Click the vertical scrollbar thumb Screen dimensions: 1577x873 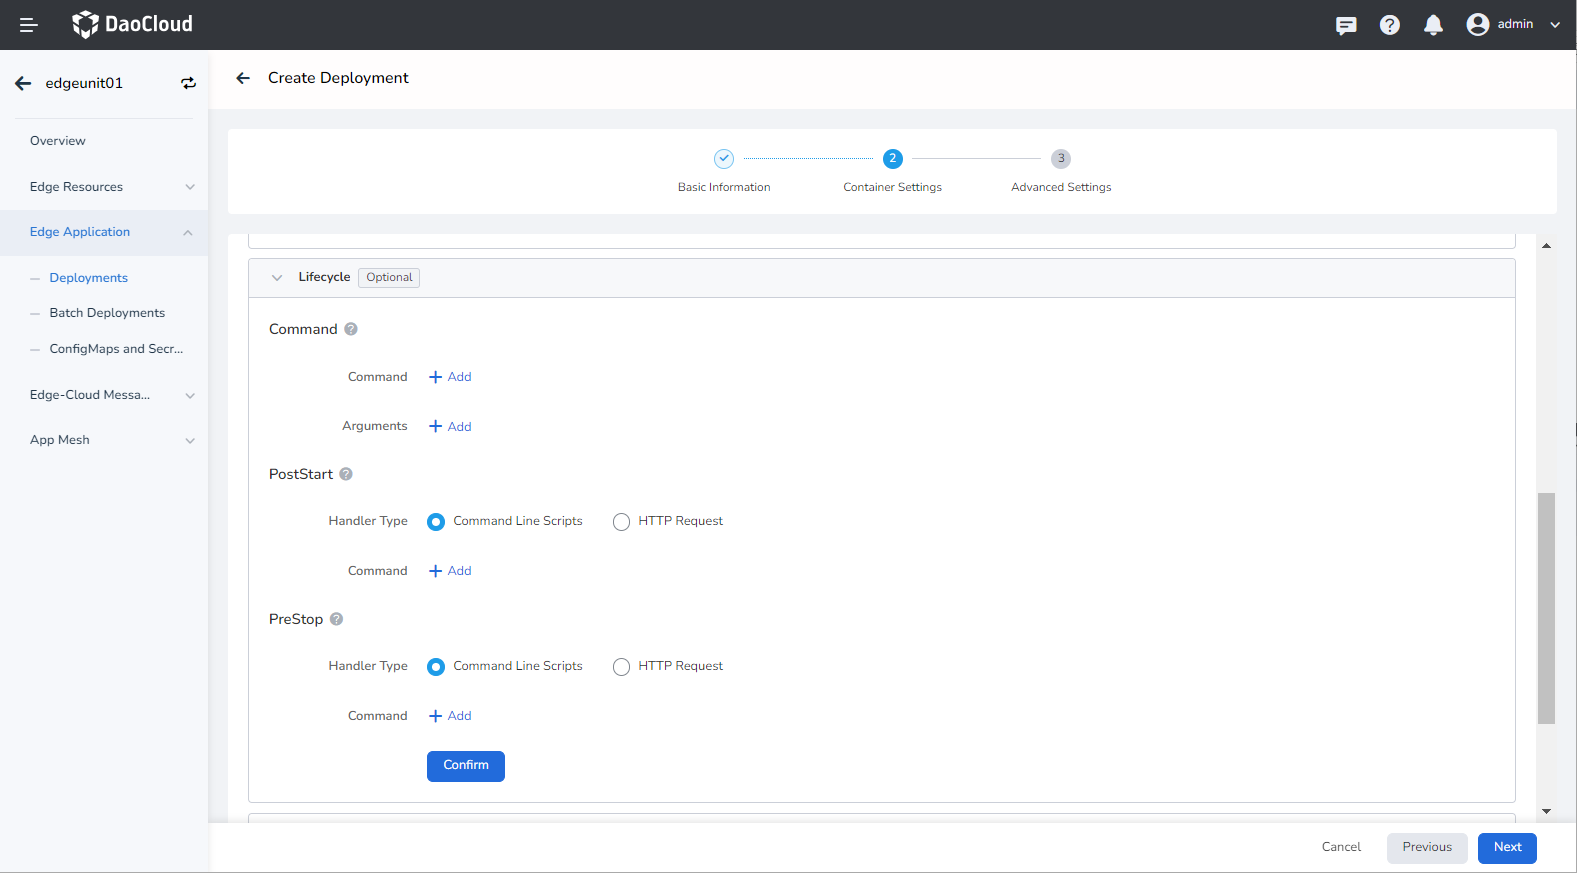(1546, 607)
